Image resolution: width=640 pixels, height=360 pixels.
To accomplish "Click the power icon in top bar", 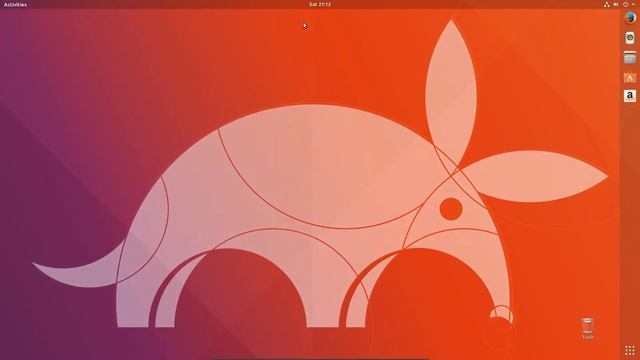I will coord(625,4).
